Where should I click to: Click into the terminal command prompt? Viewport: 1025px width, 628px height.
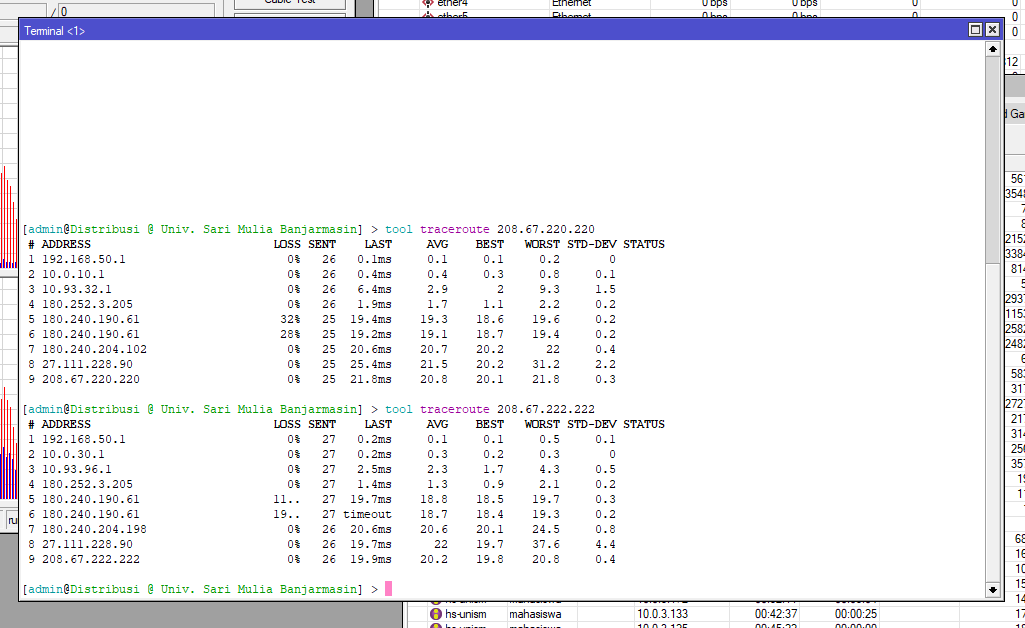[390, 589]
